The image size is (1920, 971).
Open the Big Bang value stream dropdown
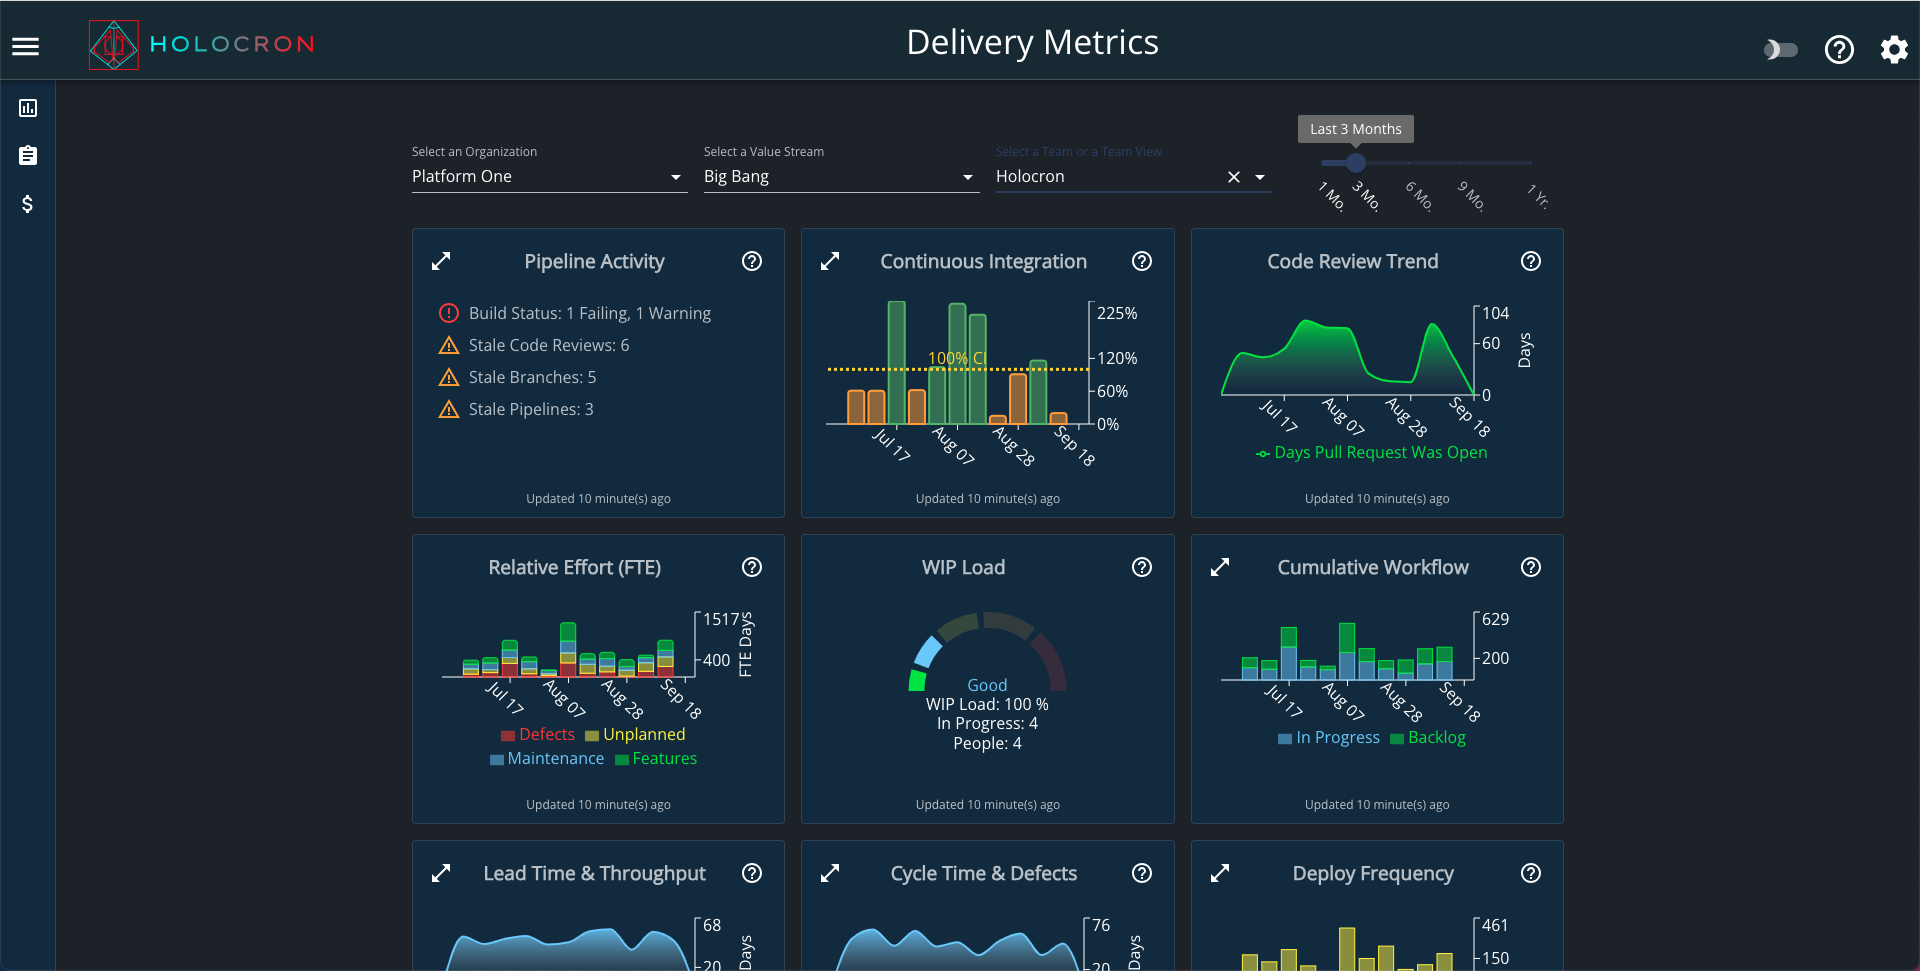click(x=841, y=177)
